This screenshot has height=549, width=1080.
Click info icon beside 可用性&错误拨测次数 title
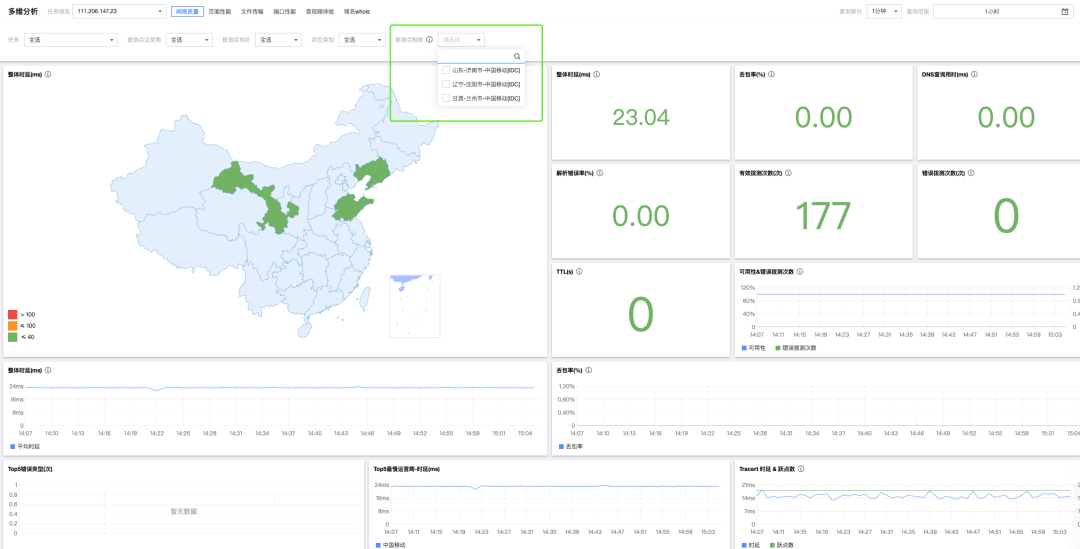[x=799, y=271]
